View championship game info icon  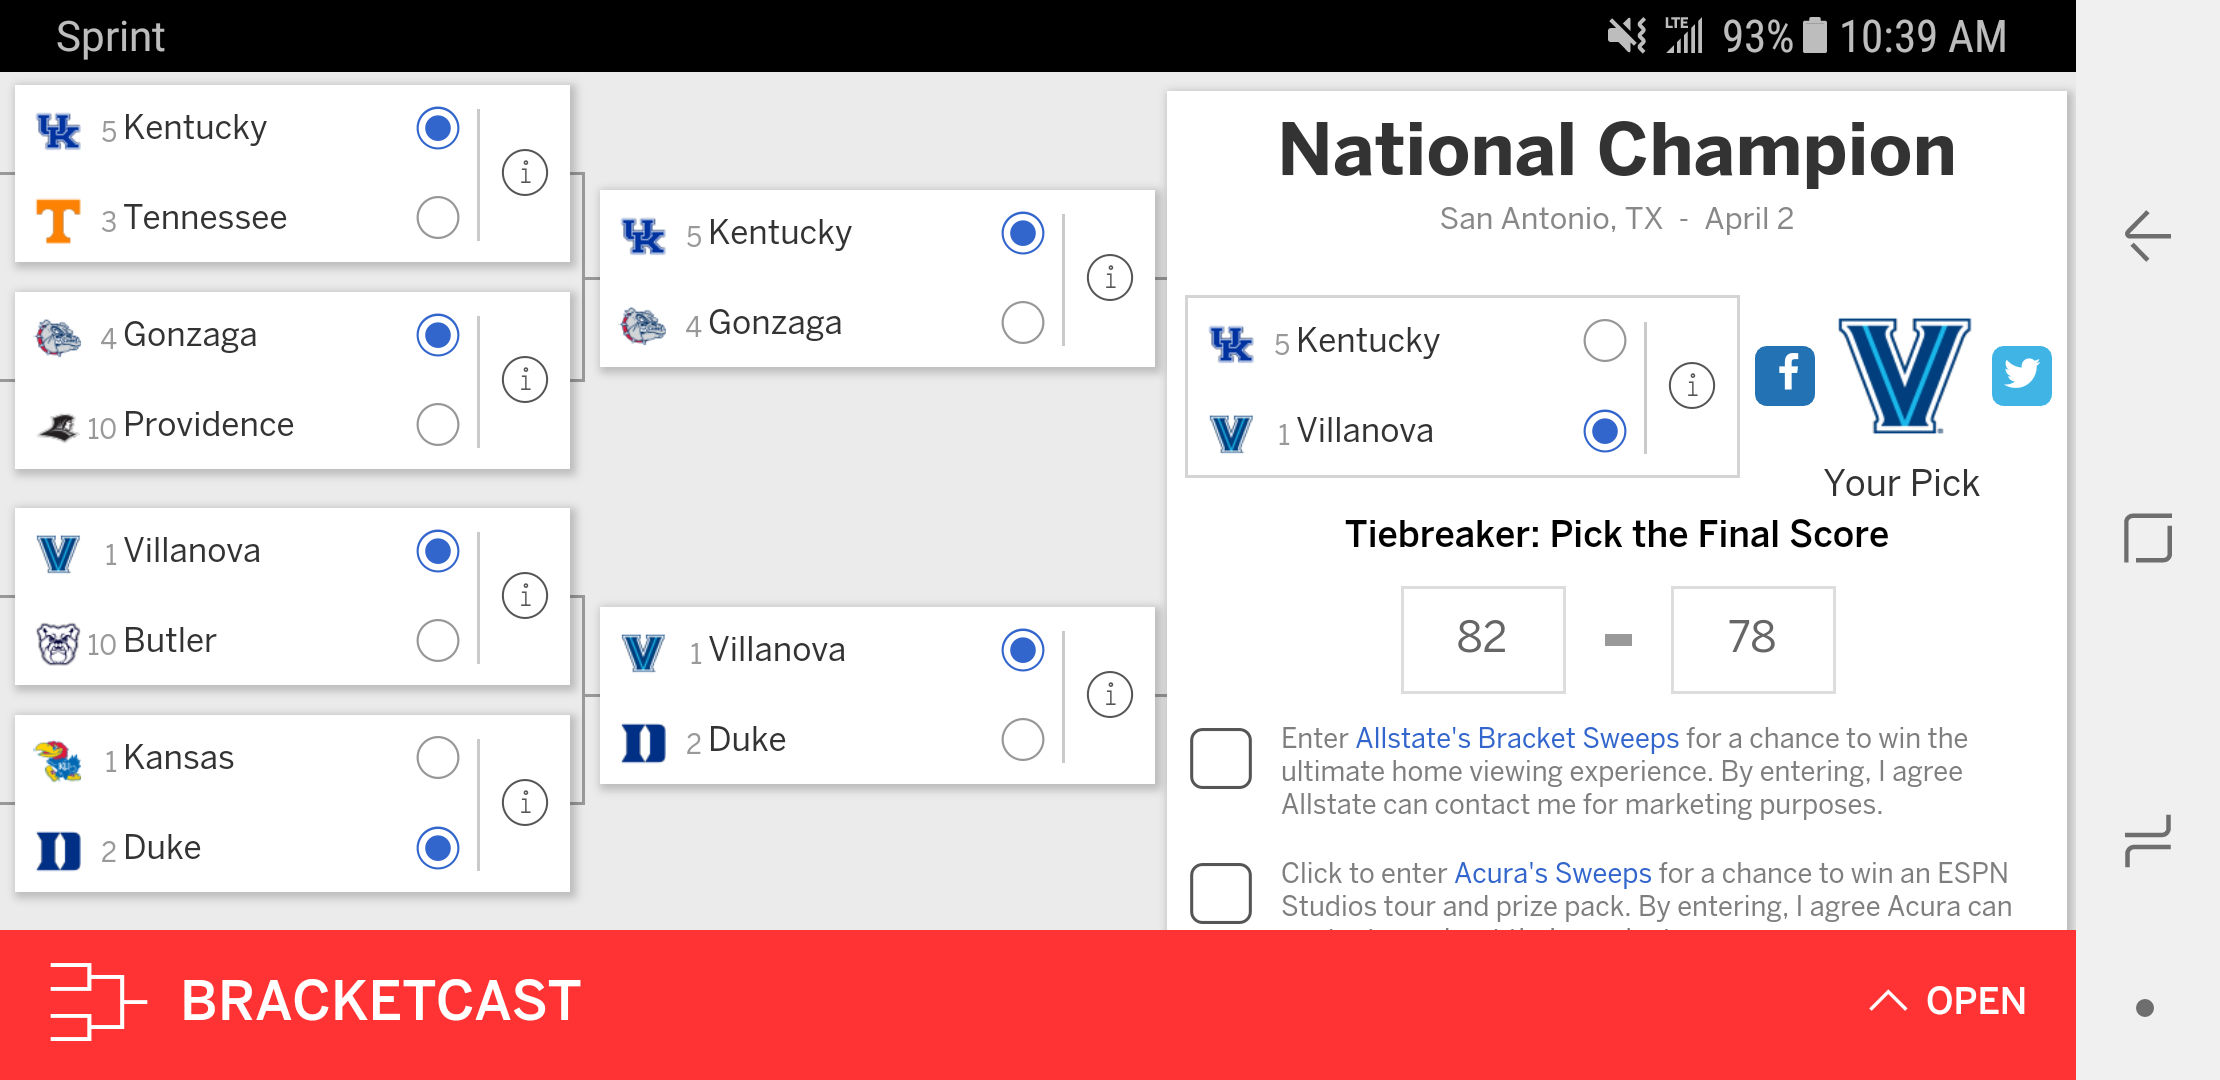[x=1692, y=386]
